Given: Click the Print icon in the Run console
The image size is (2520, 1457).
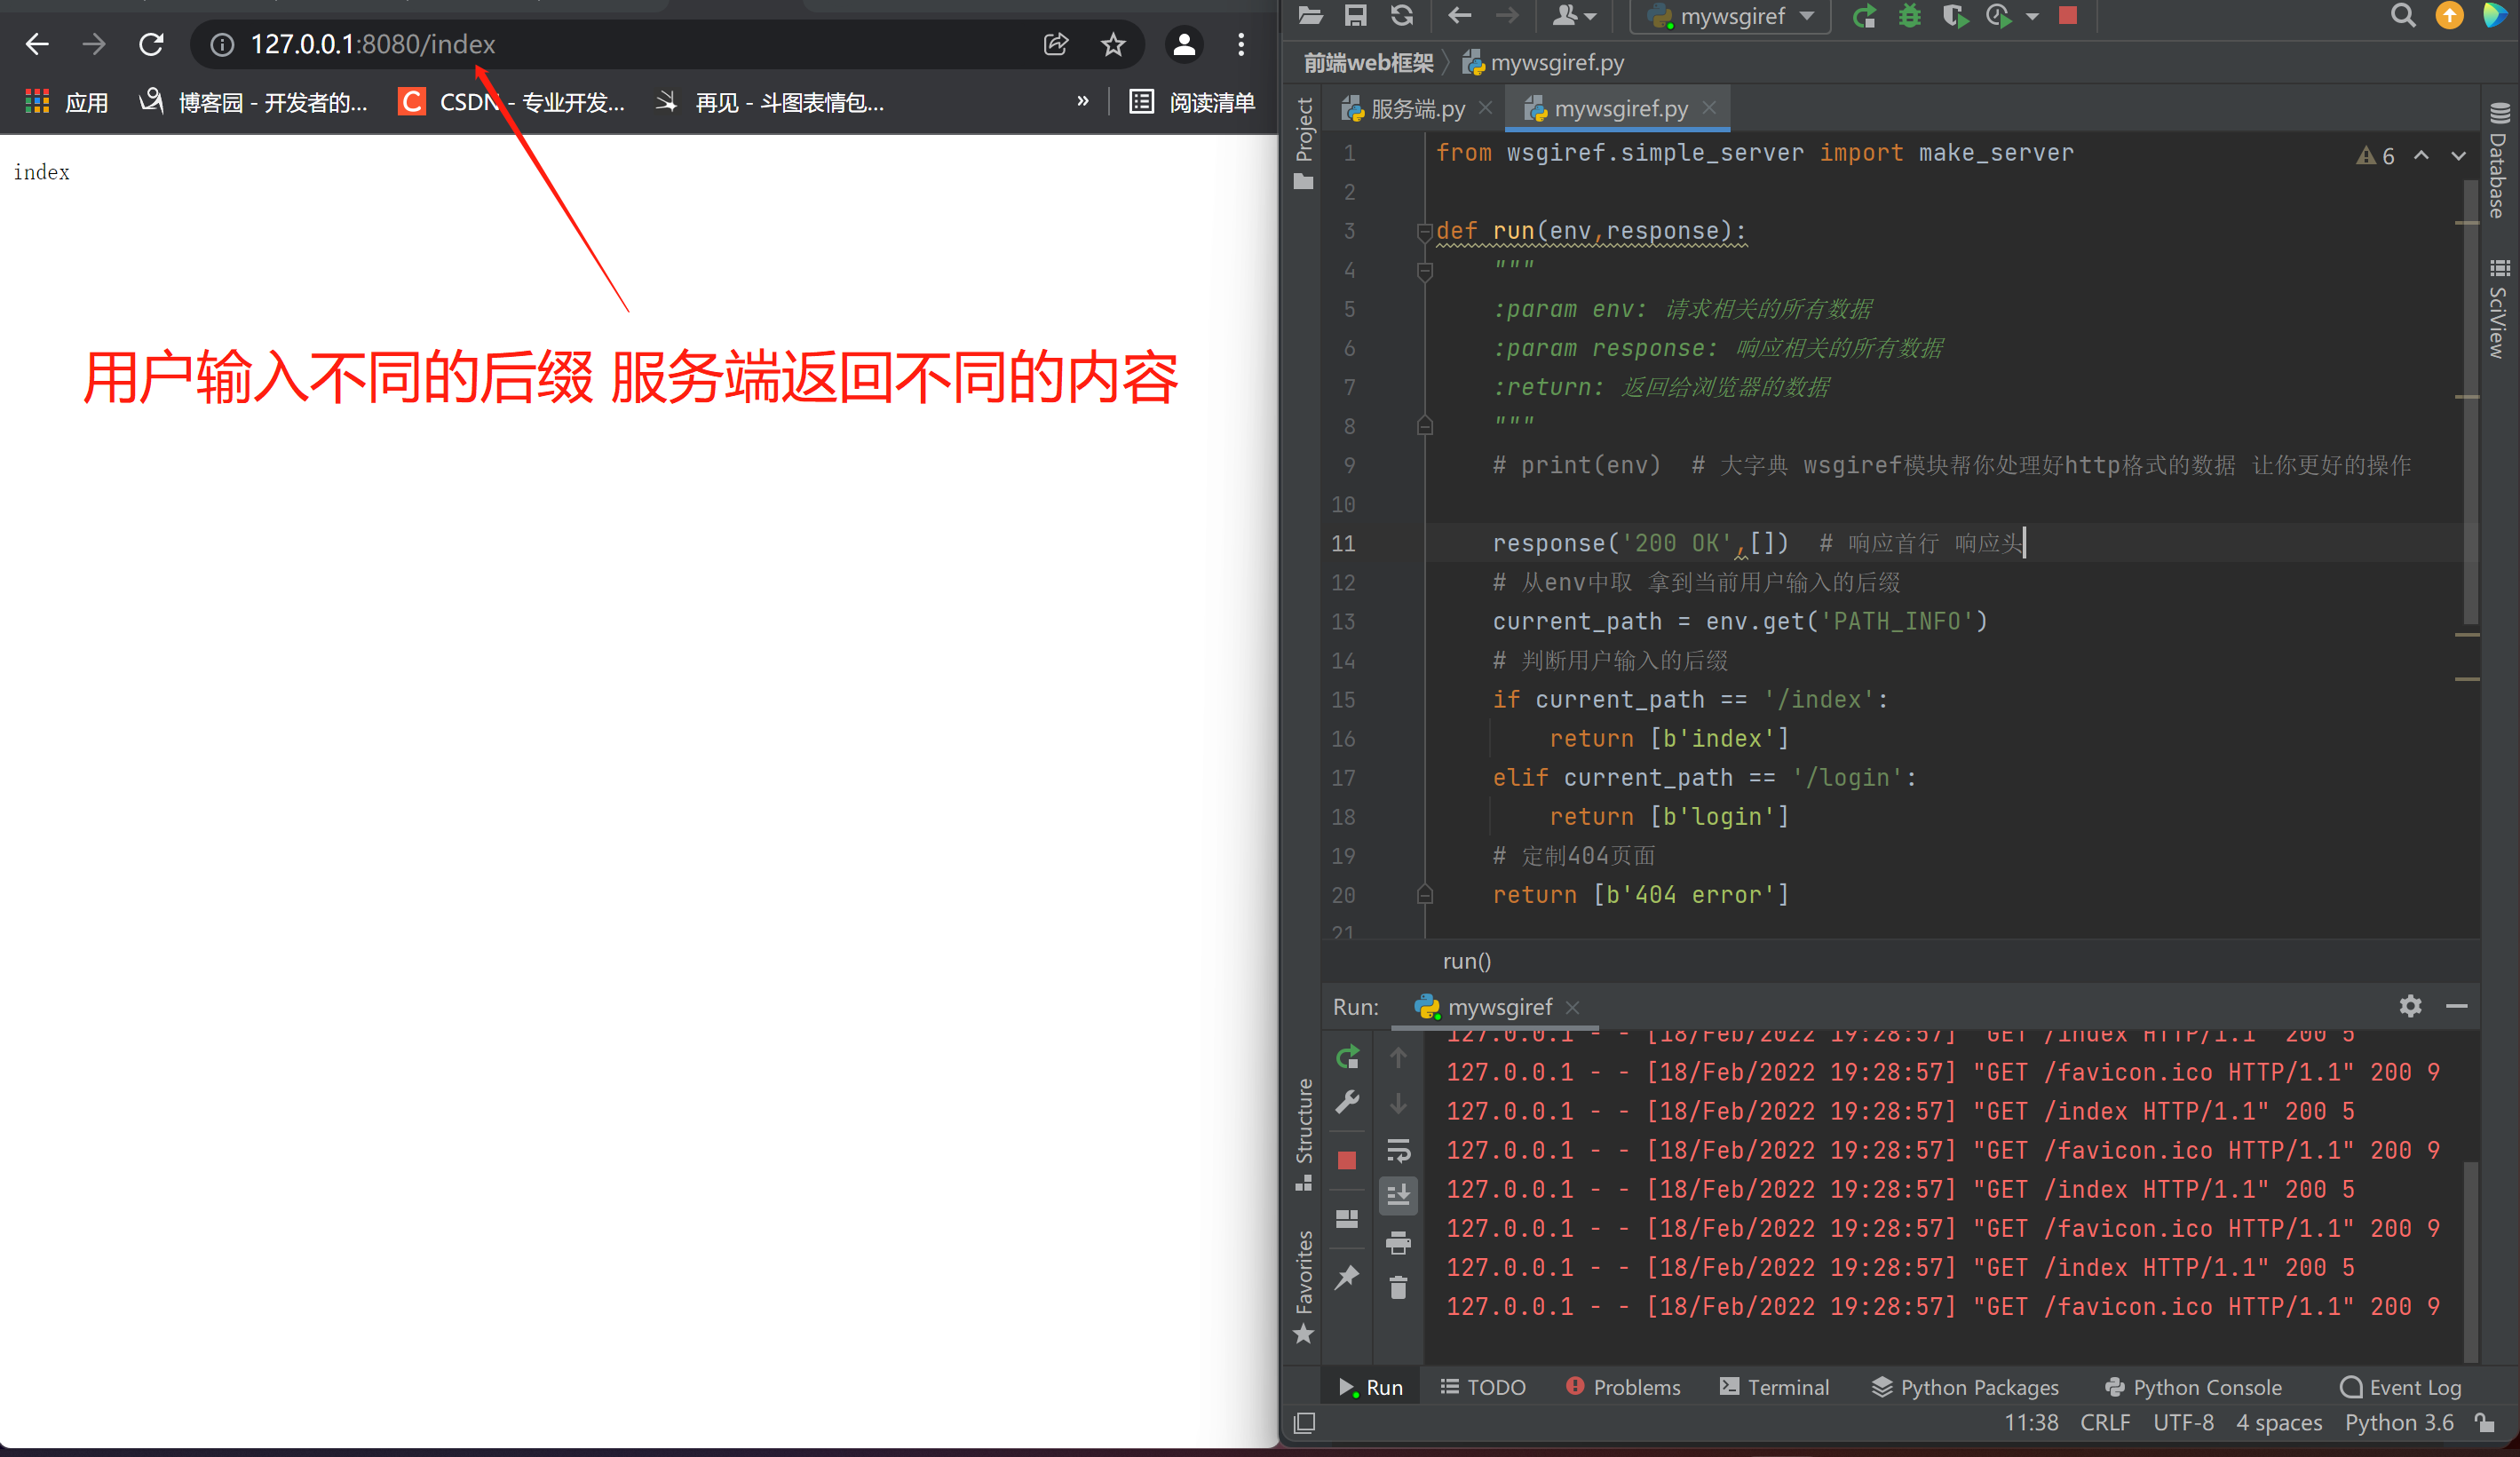Looking at the screenshot, I should pos(1398,1243).
